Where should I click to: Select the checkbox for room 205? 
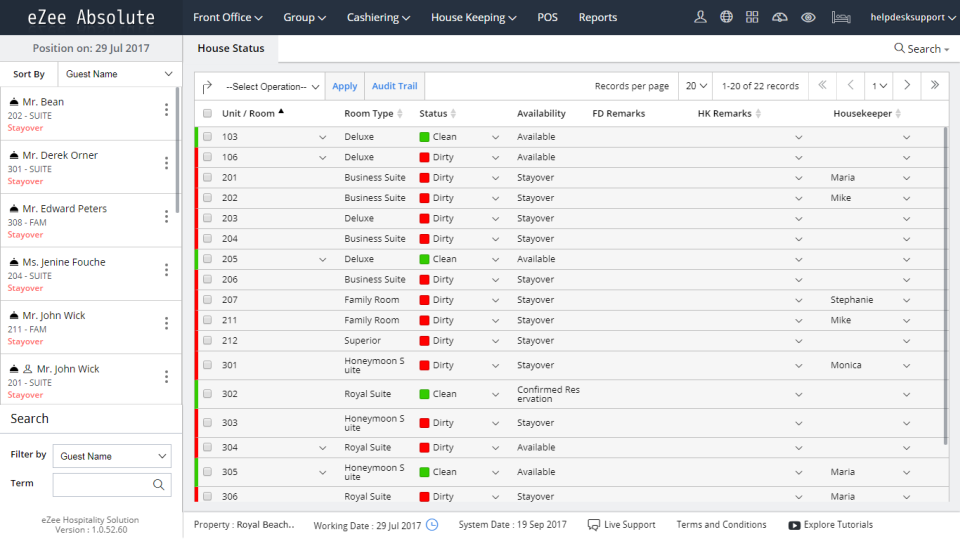click(207, 259)
